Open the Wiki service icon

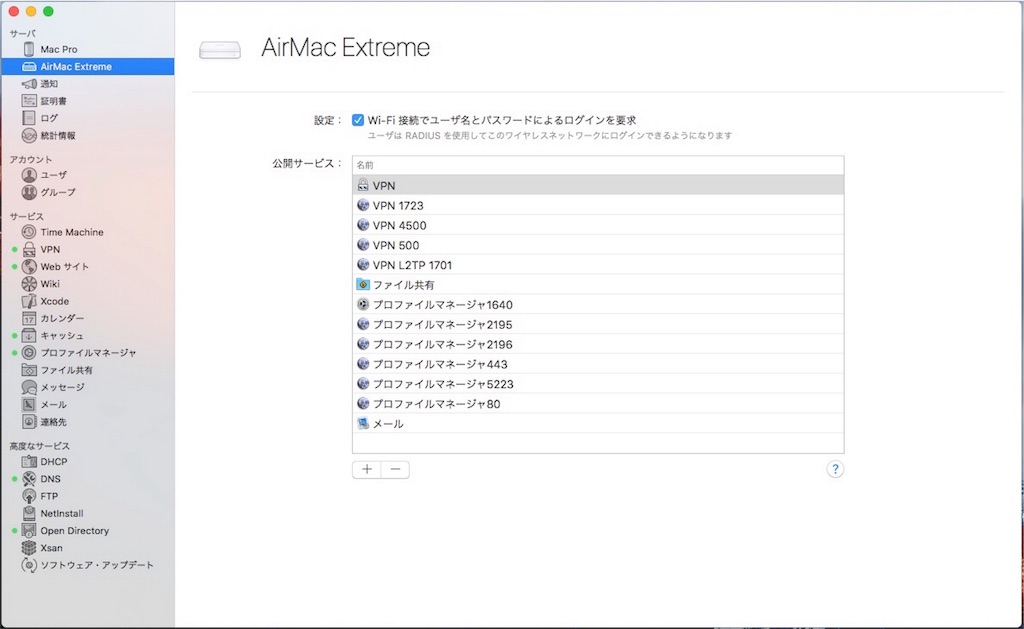coord(29,283)
